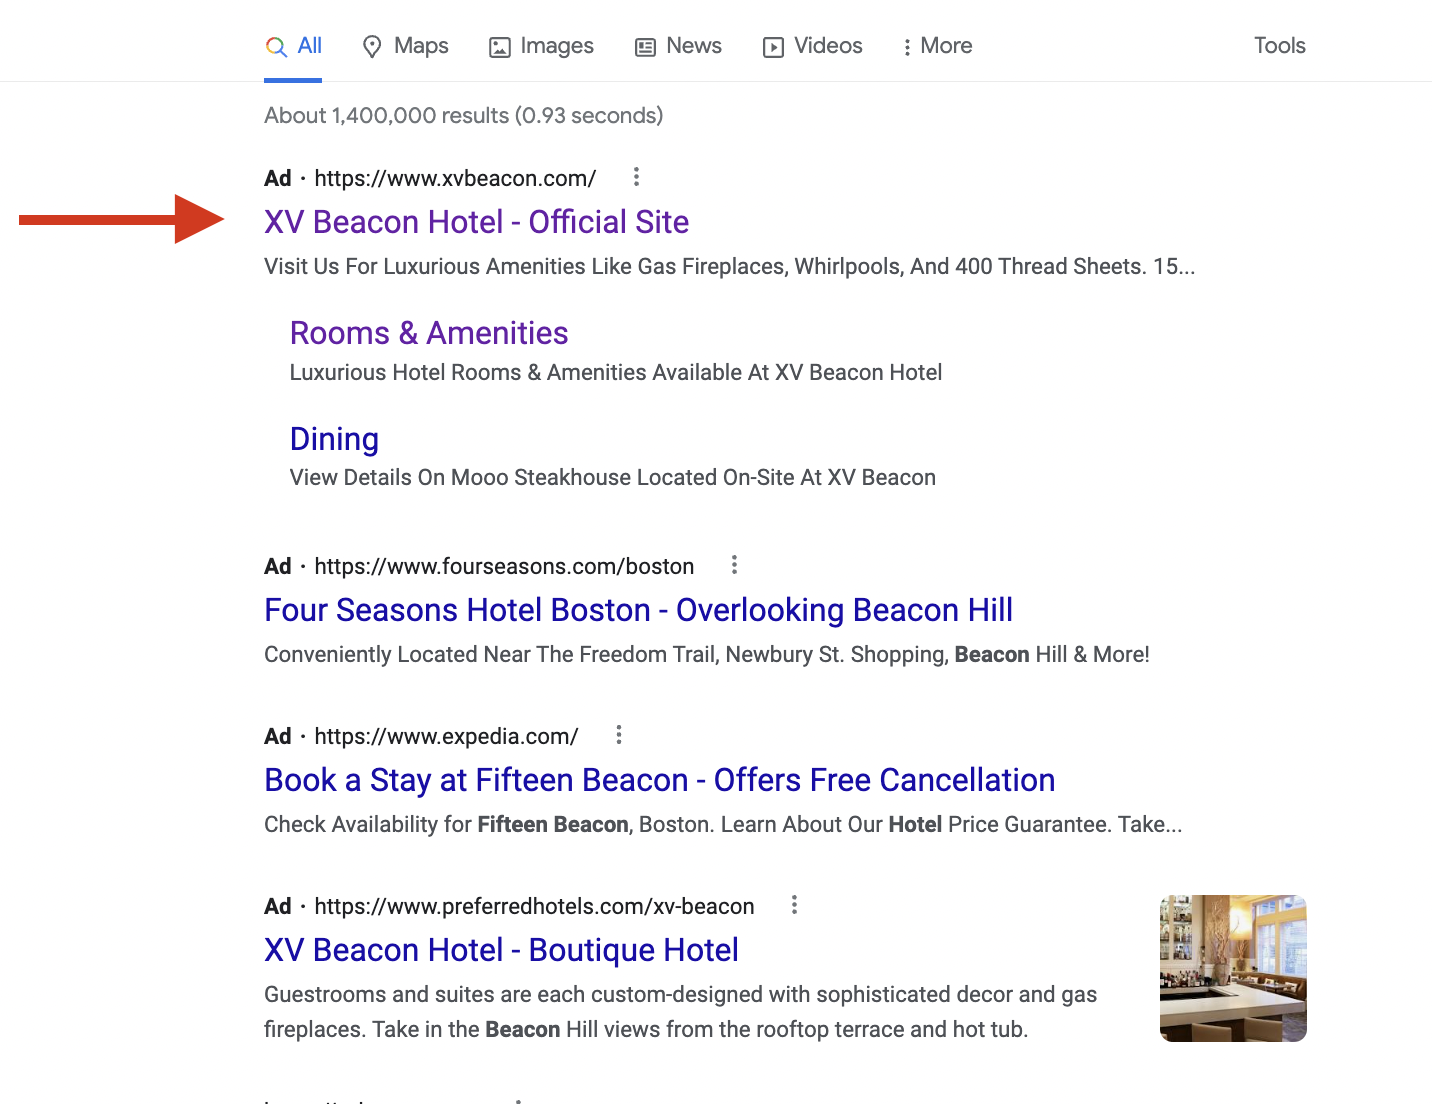1432x1104 pixels.
Task: Switch to the Videos tab
Action: tap(812, 46)
